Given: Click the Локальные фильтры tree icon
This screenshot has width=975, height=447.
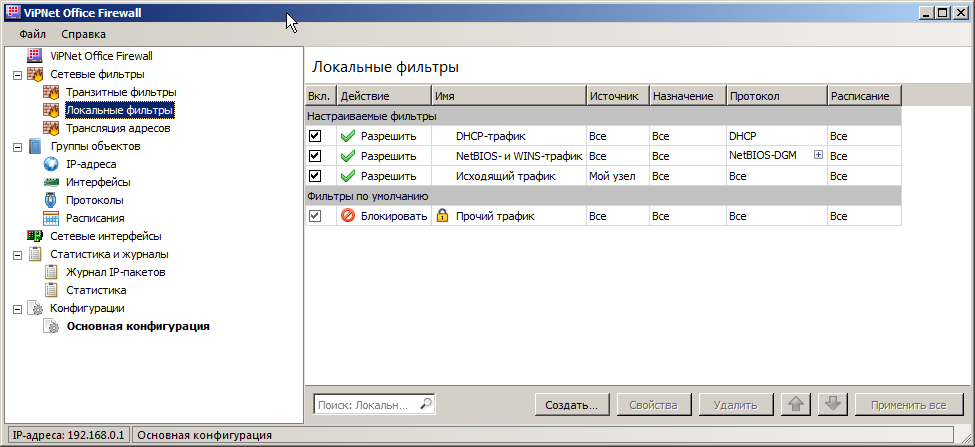Looking at the screenshot, I should coord(51,110).
